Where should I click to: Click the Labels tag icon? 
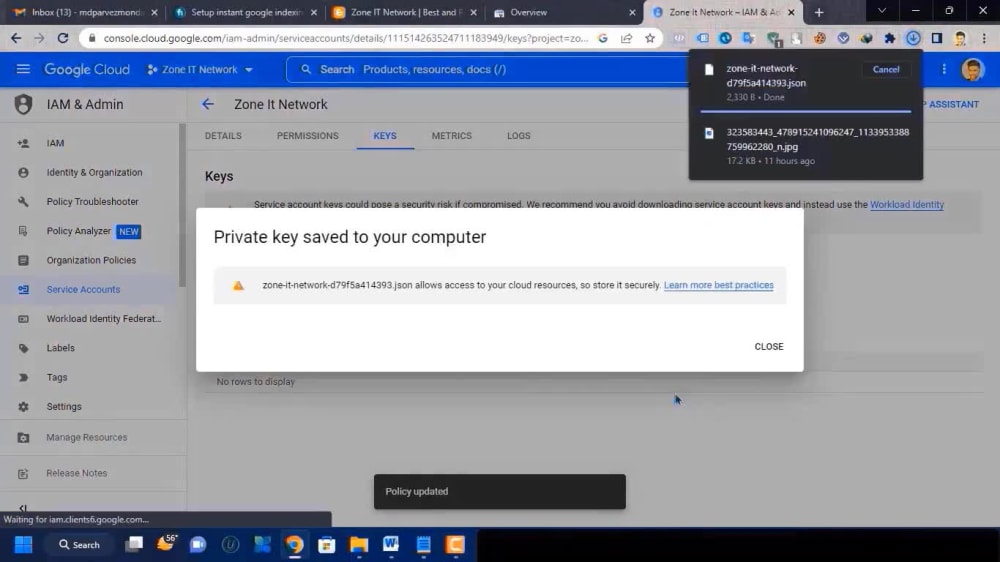(x=23, y=348)
